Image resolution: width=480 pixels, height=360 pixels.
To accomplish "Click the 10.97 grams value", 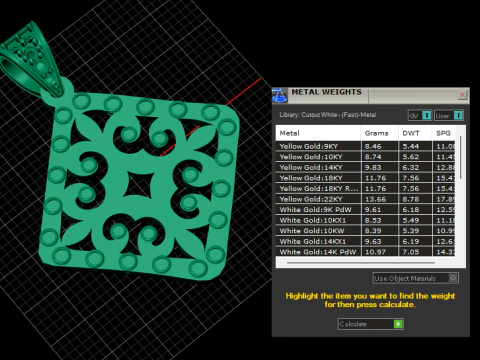I will tap(376, 252).
